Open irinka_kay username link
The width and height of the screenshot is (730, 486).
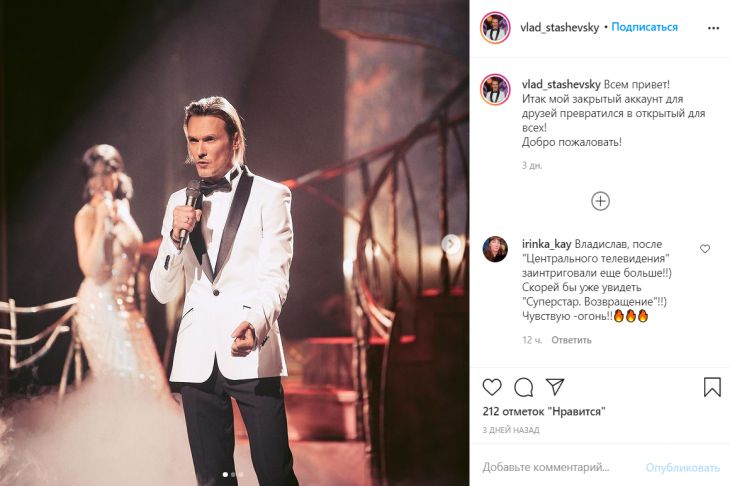(546, 244)
